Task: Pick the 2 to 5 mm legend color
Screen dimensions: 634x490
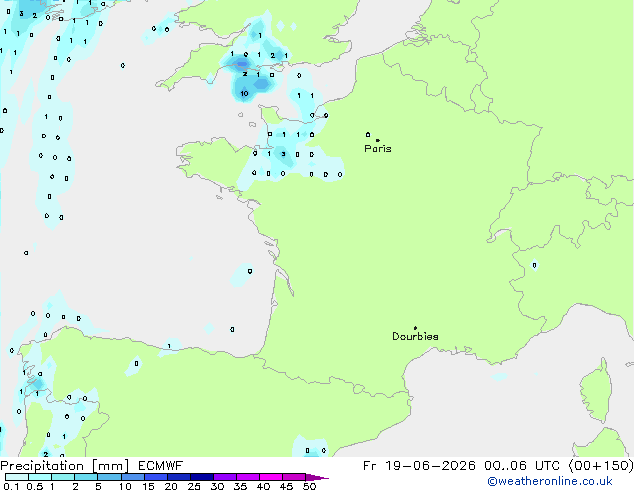Action: tap(86, 477)
